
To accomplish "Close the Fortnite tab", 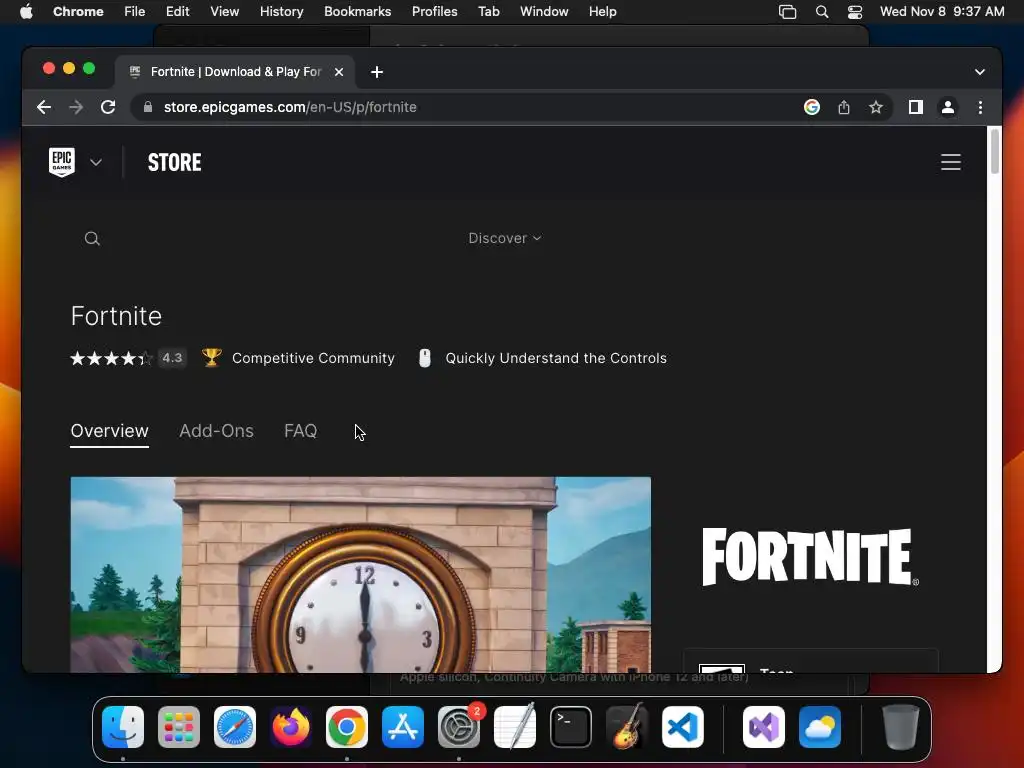I will click(339, 72).
